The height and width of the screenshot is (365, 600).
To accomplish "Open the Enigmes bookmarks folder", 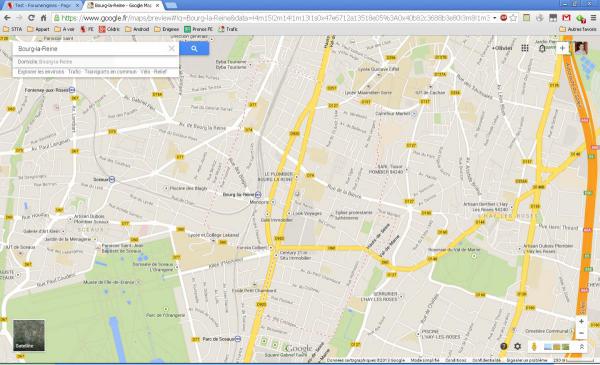I will pos(166,29).
